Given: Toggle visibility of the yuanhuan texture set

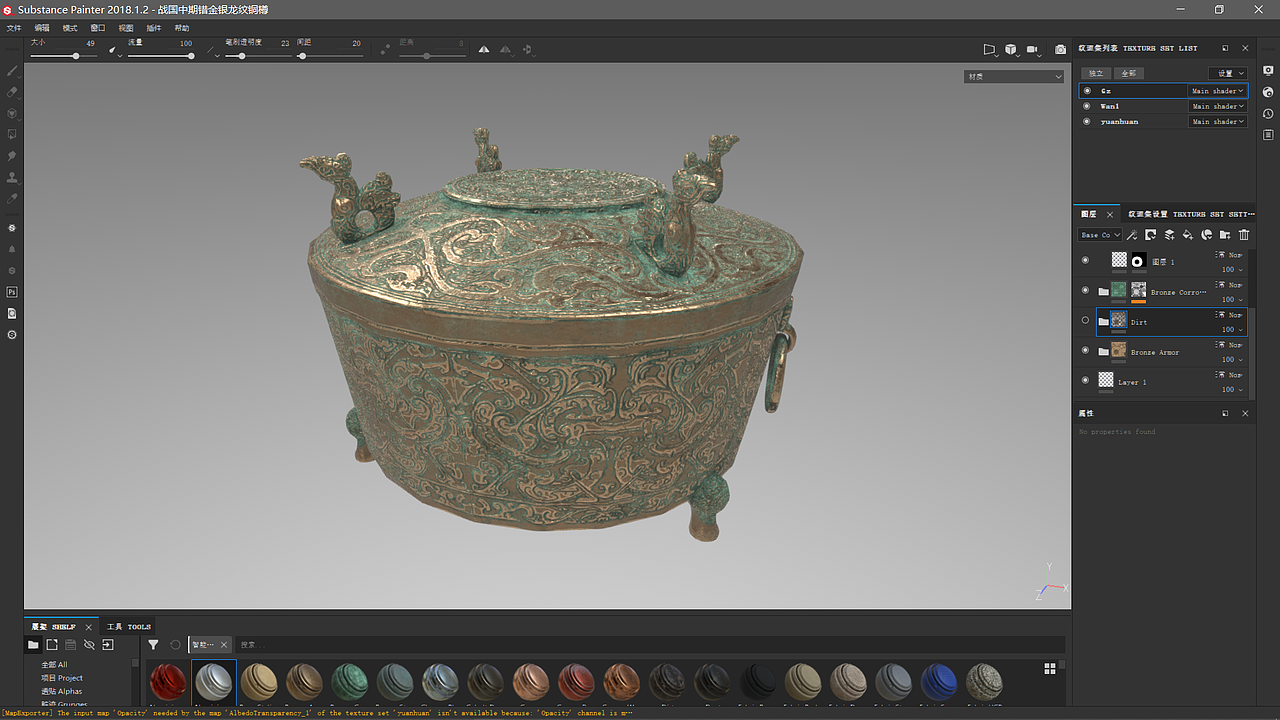Looking at the screenshot, I should 1087,121.
